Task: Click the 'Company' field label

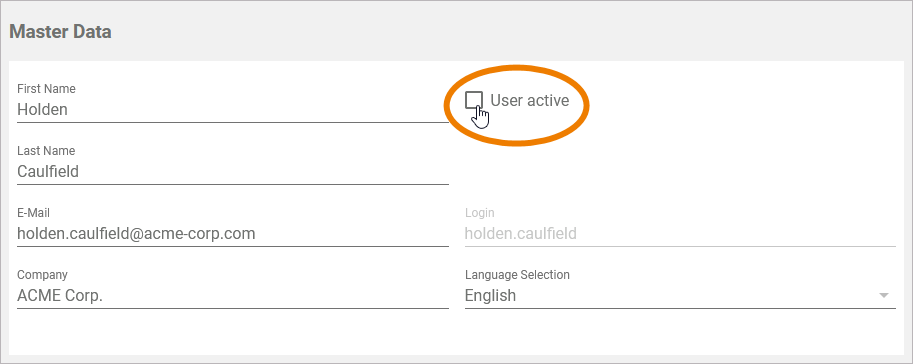Action: click(x=42, y=275)
